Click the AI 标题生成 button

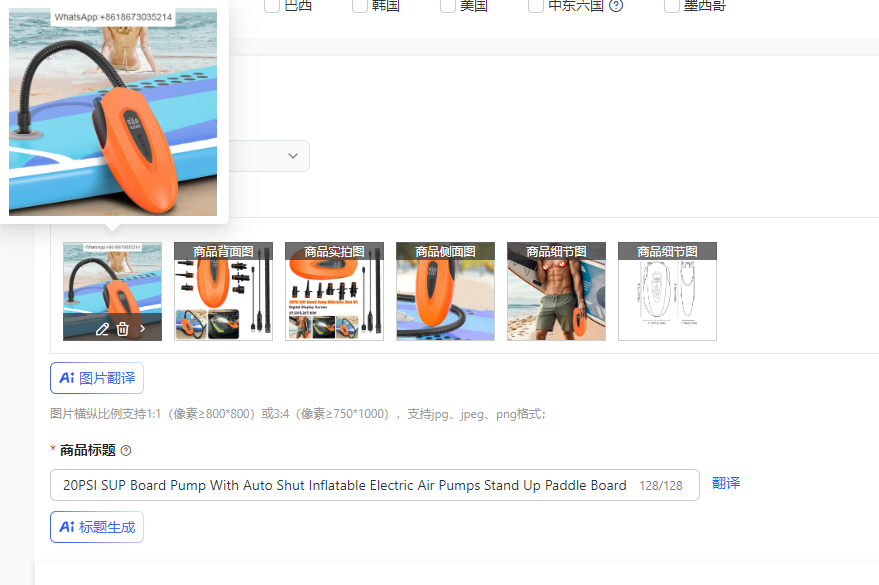point(97,527)
